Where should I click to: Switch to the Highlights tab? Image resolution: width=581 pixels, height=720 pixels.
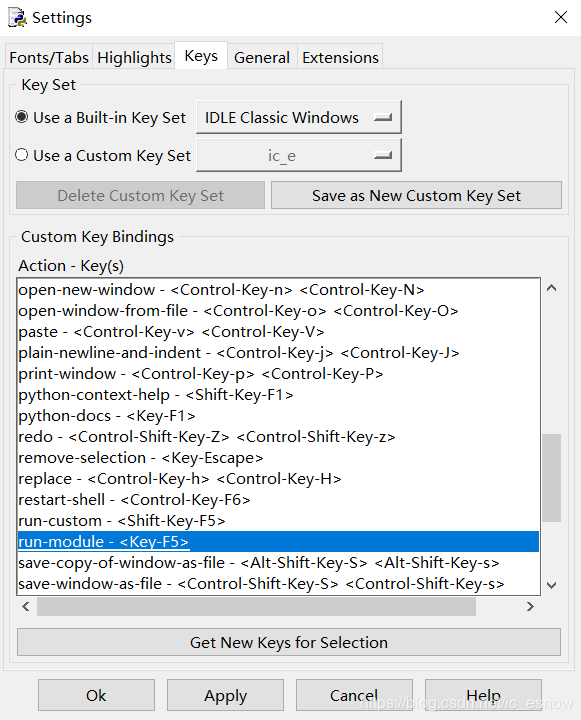[x=134, y=57]
